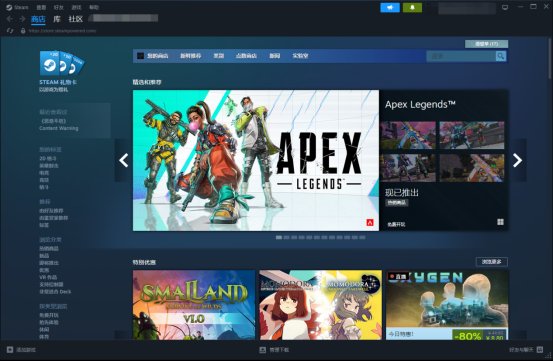Enter Big Picture mode via monitor icon
This screenshot has width=553, height=361.
click(505, 7)
